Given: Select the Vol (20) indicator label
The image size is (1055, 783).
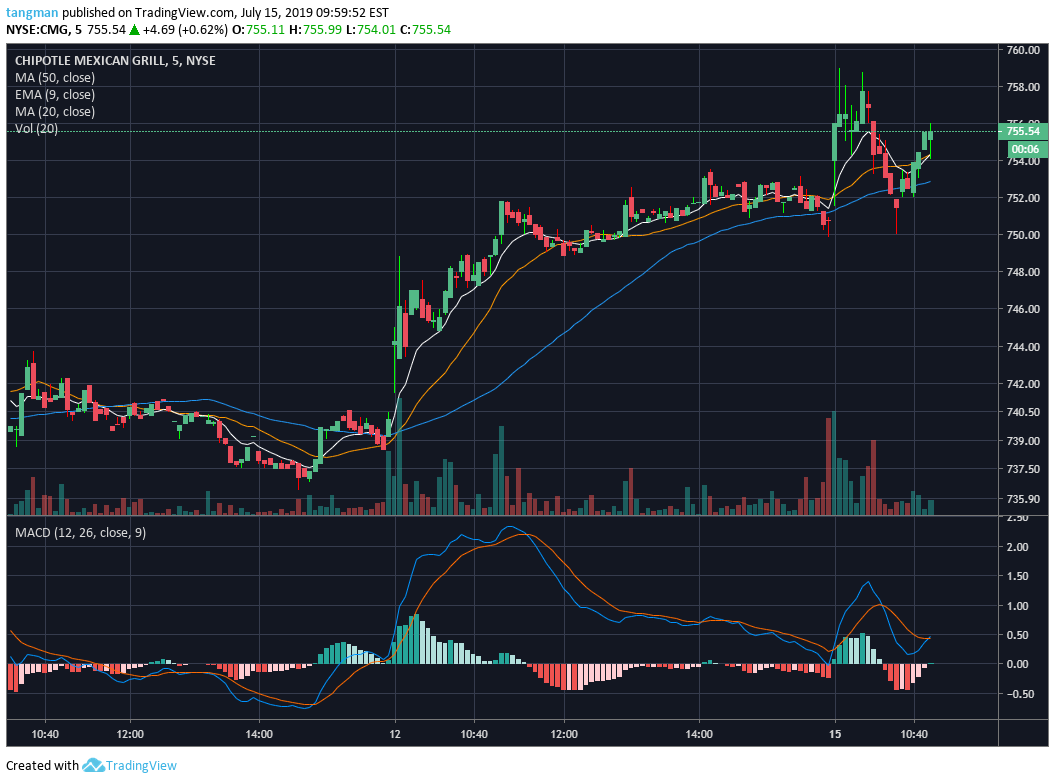Looking at the screenshot, I should coord(36,128).
